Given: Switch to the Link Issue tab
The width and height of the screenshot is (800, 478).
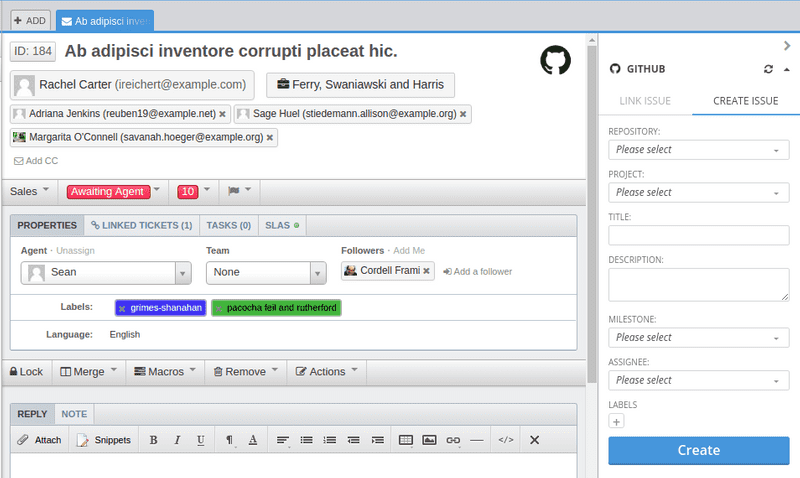Looking at the screenshot, I should coord(645,101).
